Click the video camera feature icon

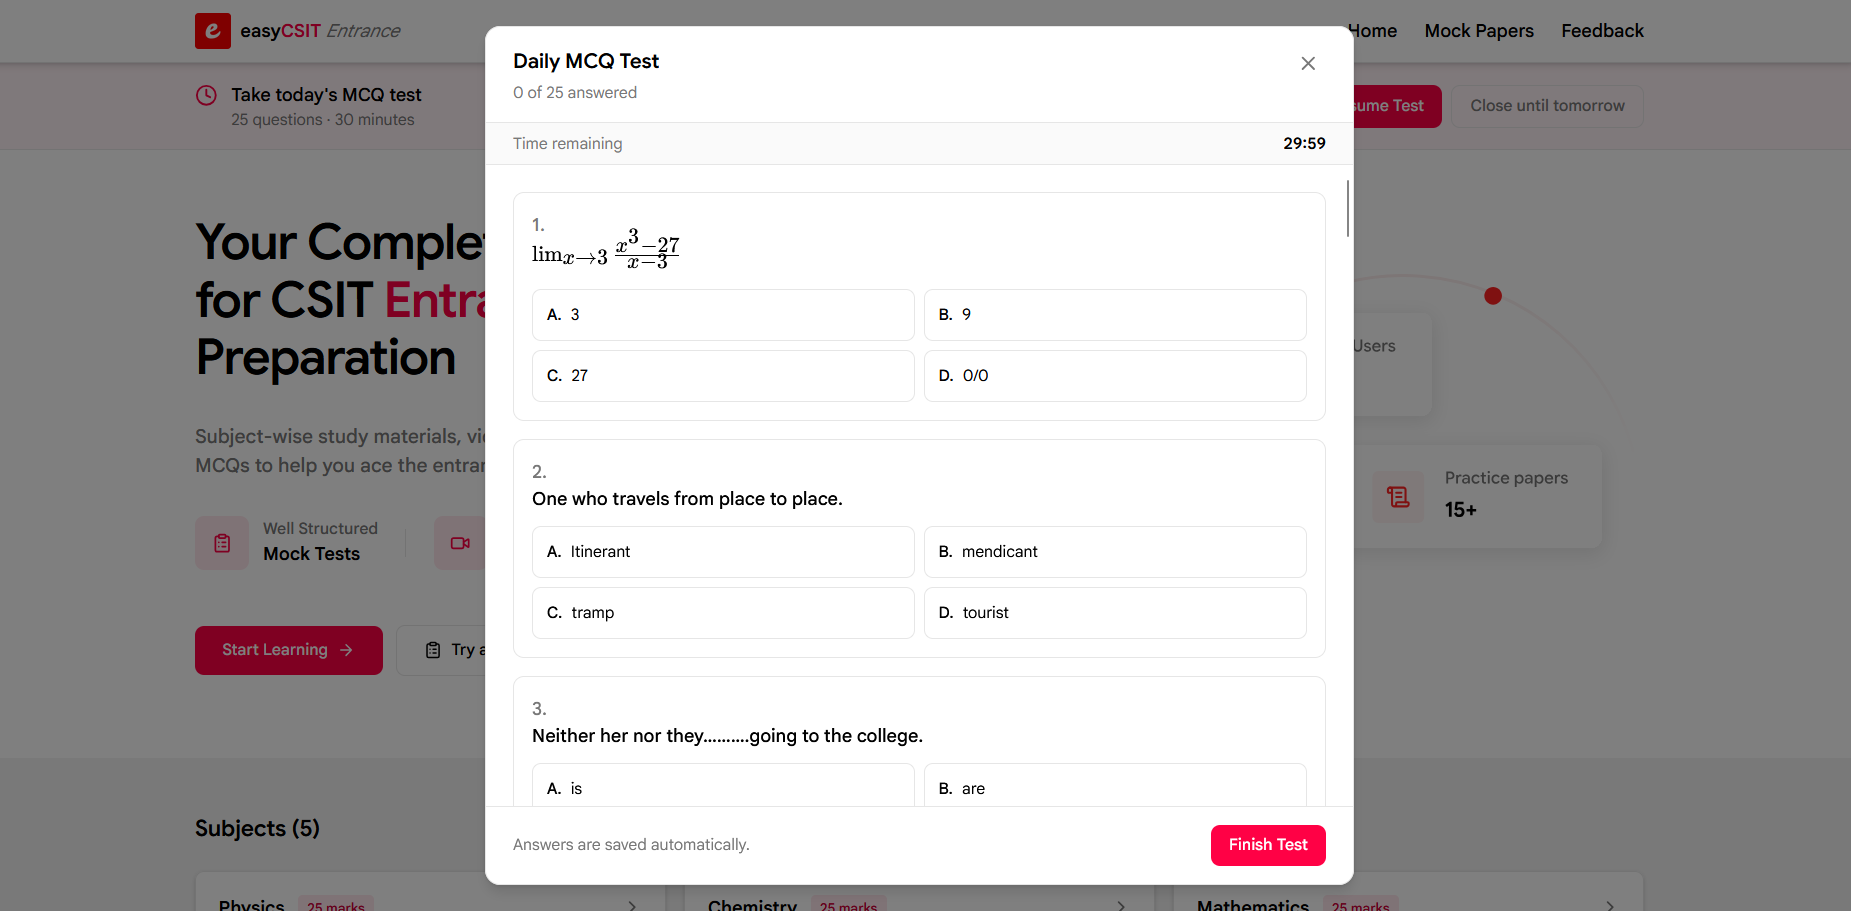pyautogui.click(x=460, y=543)
